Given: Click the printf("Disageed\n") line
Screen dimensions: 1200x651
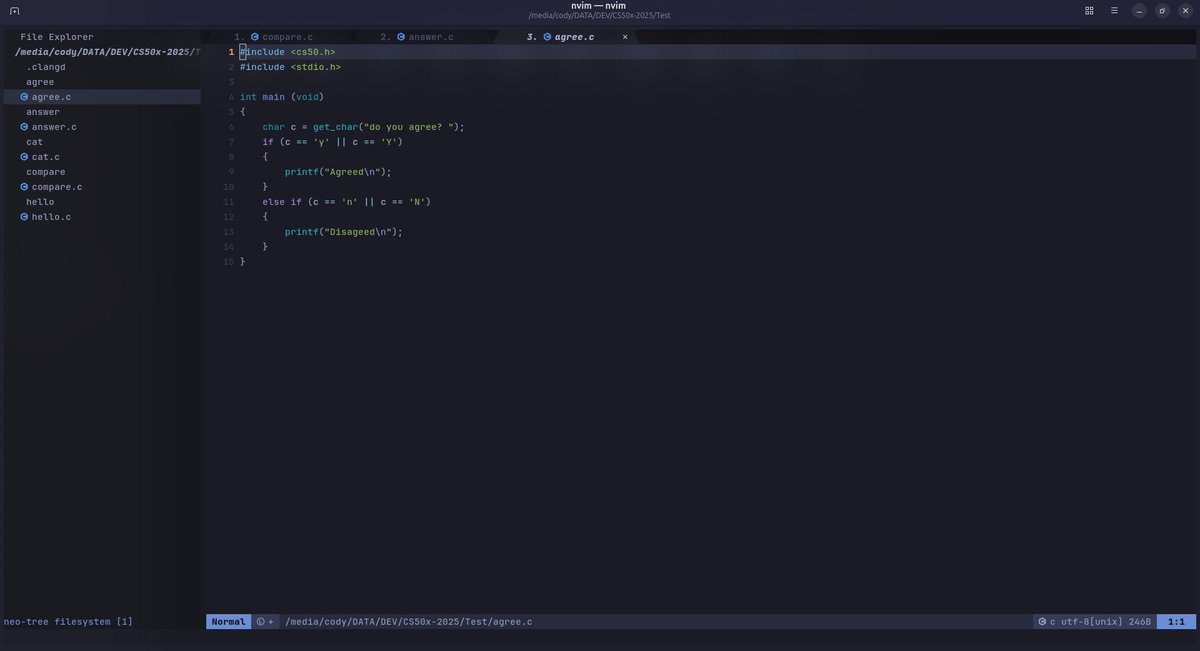Looking at the screenshot, I should [x=344, y=232].
